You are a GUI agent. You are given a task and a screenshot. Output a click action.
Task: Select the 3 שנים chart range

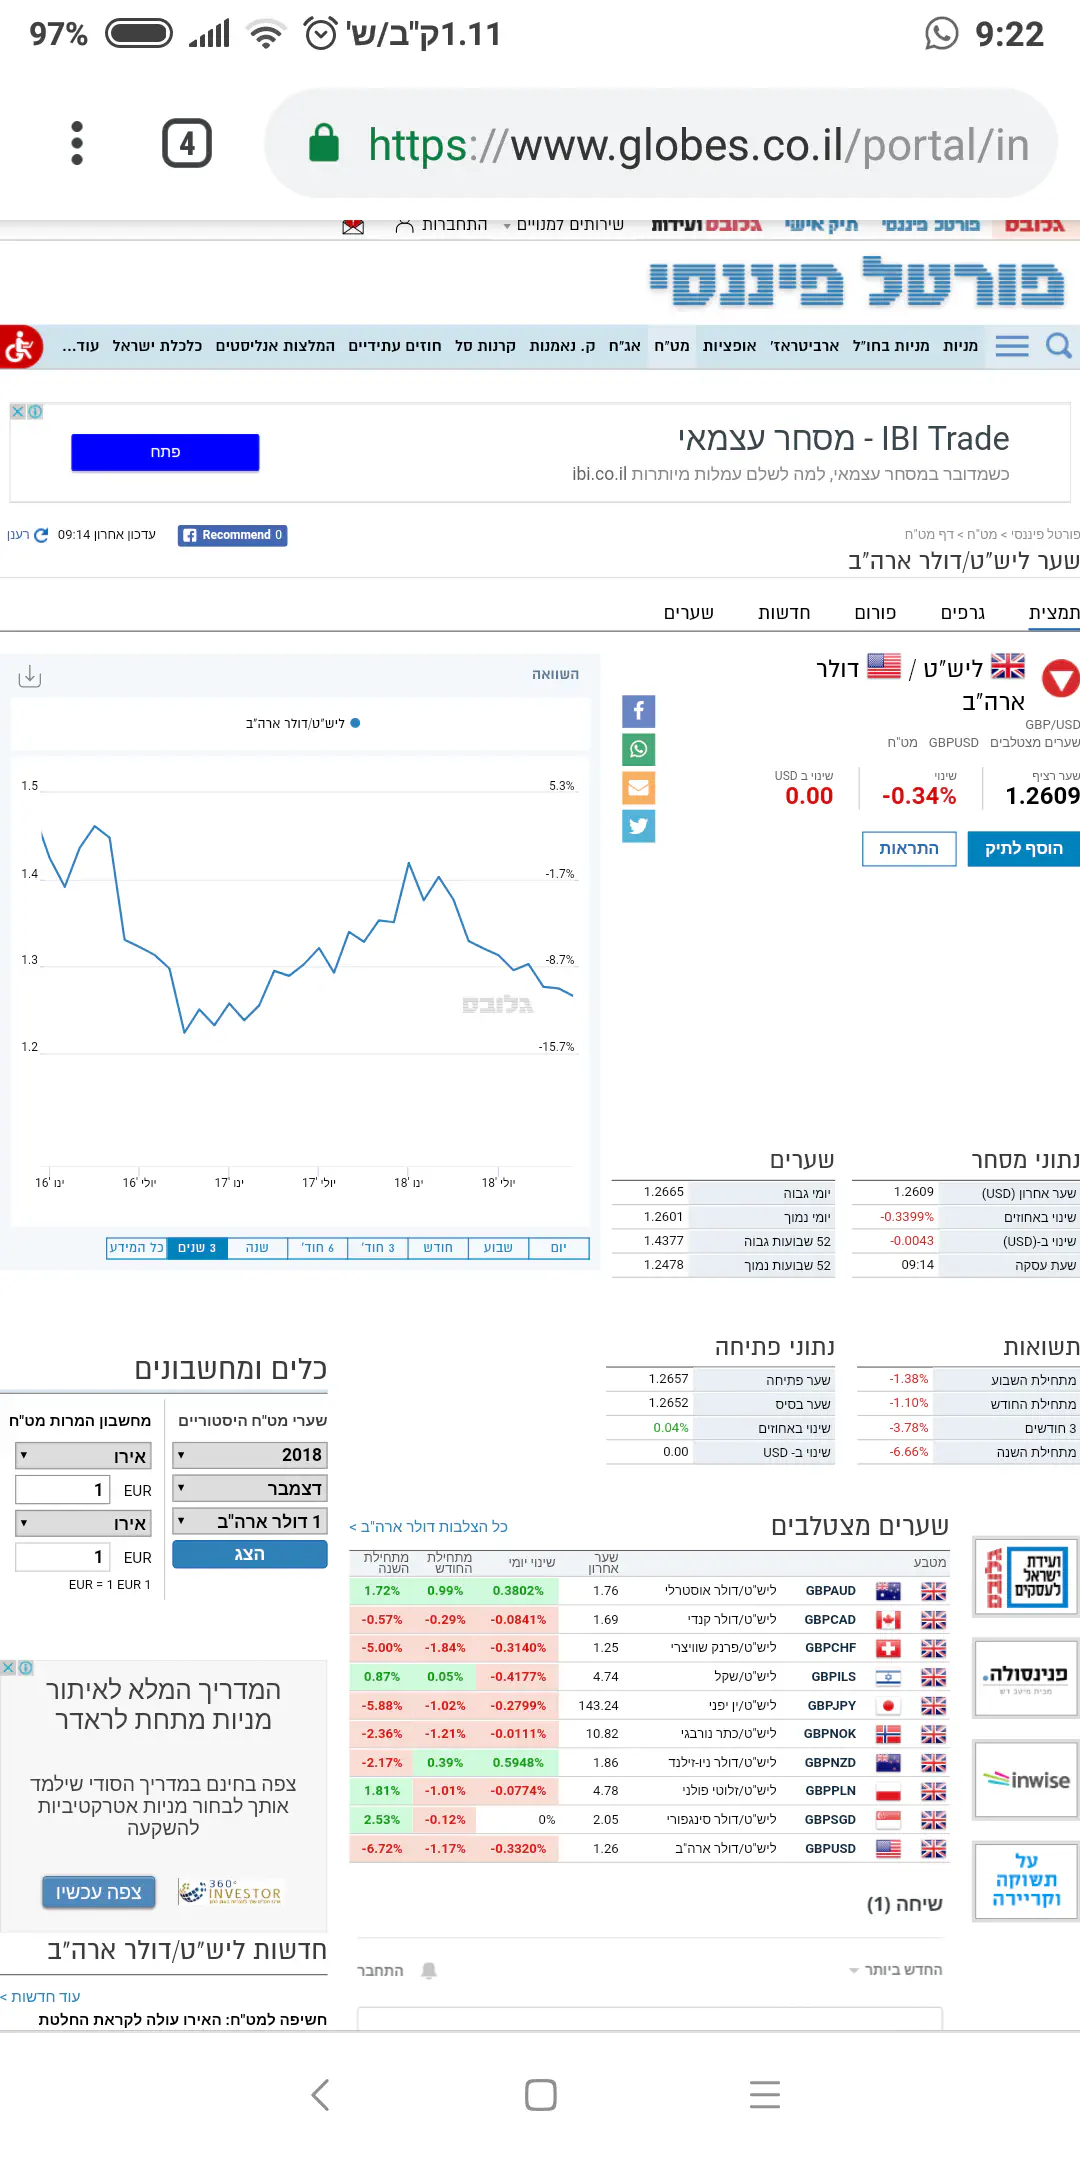[197, 1248]
